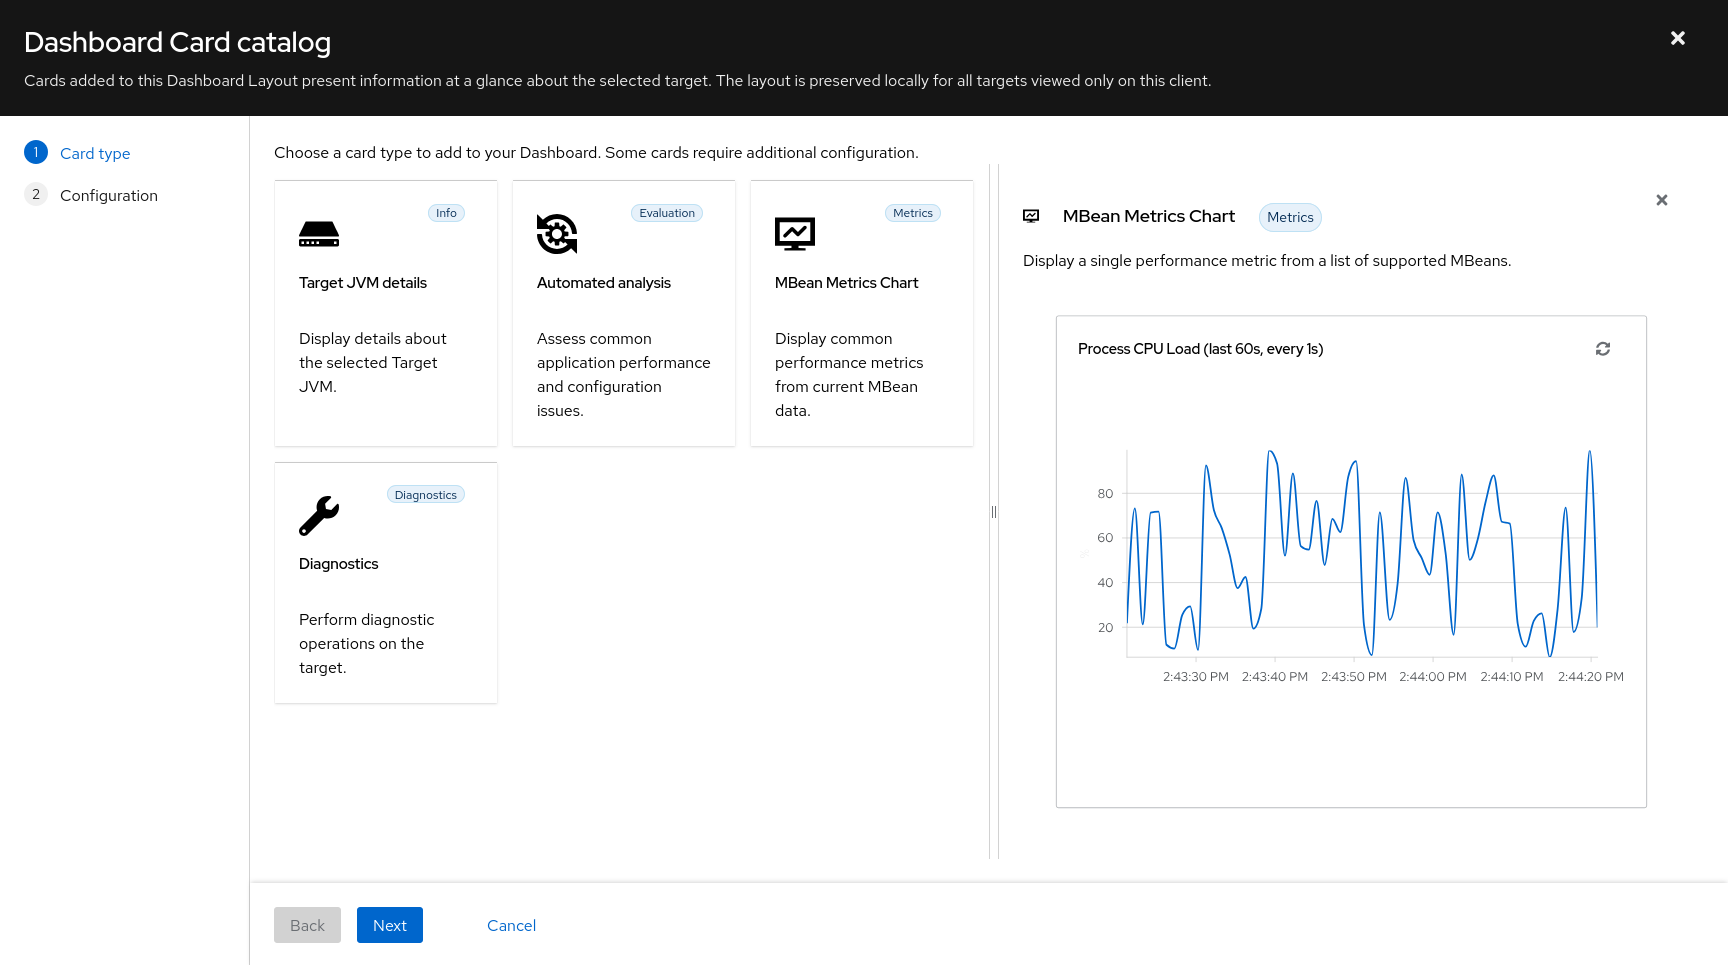Select the Automated analysis card title
This screenshot has height=965, width=1728.
click(604, 283)
